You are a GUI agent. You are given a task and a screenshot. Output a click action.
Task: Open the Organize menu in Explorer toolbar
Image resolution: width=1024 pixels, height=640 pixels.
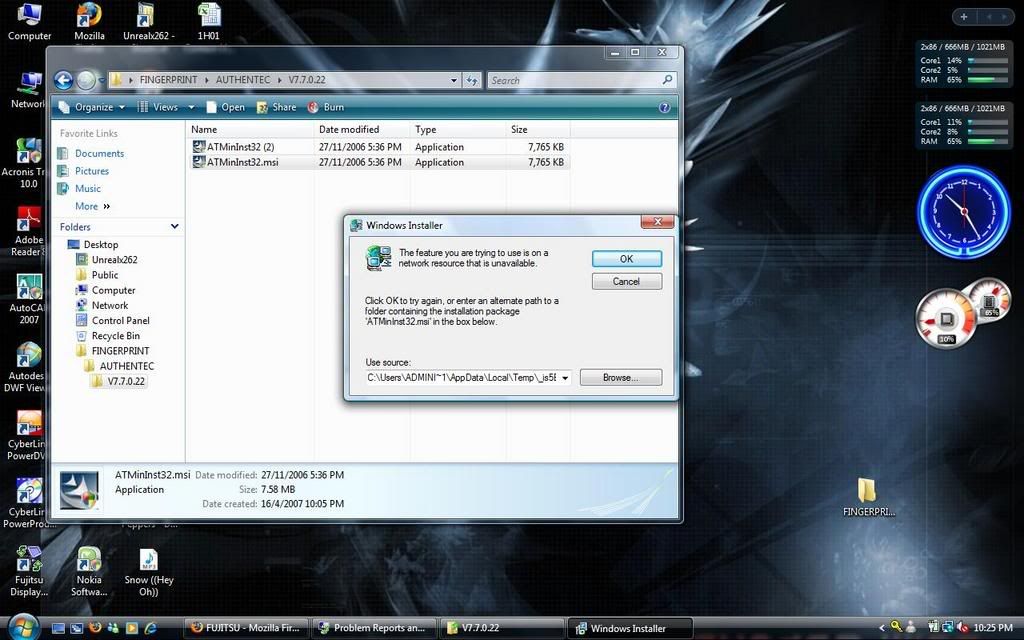pyautogui.click(x=92, y=107)
